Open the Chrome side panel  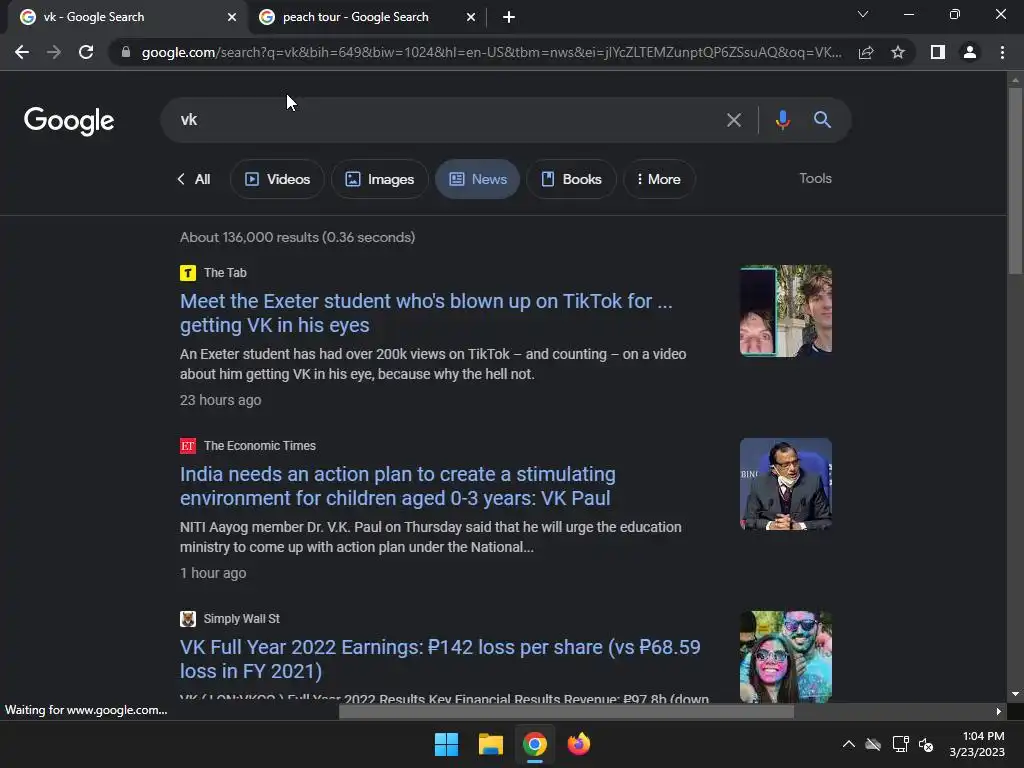pos(938,52)
